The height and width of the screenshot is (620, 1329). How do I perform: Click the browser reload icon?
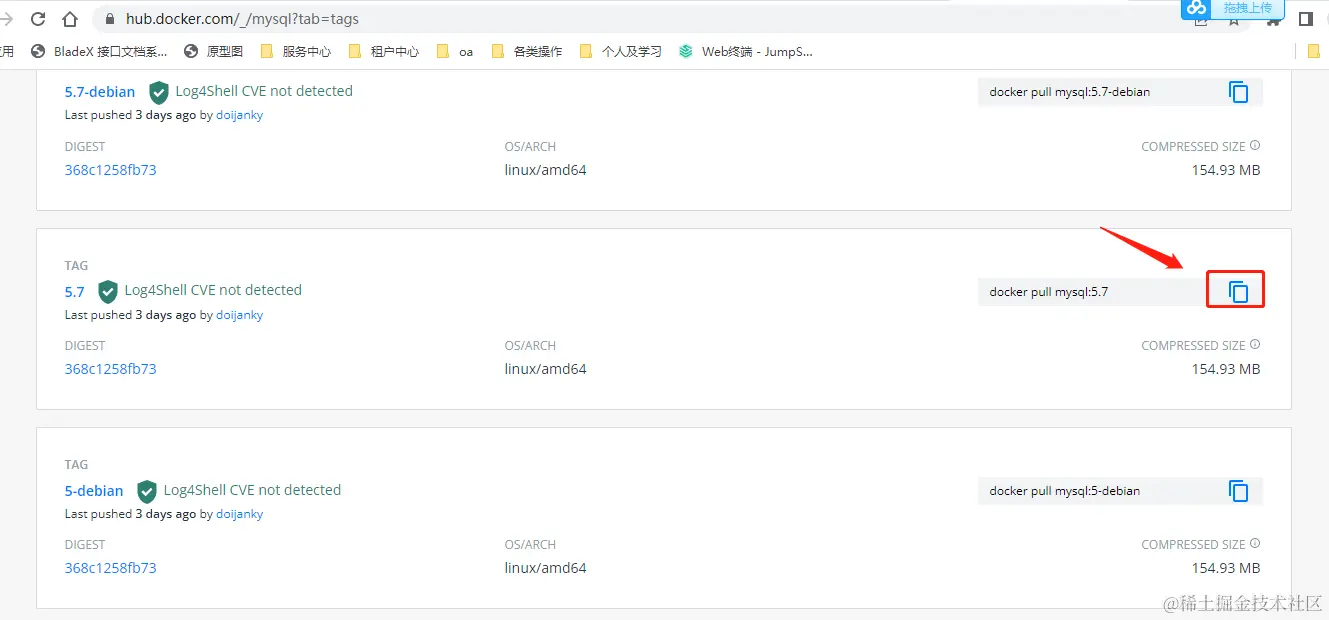38,19
